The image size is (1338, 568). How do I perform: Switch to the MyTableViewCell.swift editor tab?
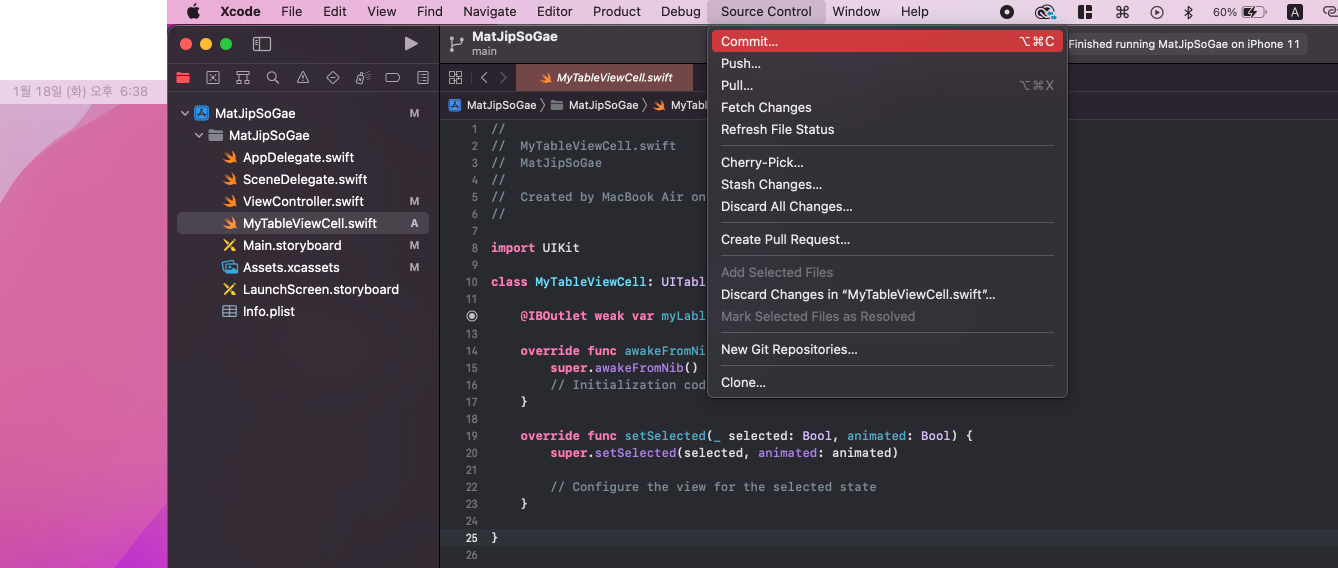(604, 77)
